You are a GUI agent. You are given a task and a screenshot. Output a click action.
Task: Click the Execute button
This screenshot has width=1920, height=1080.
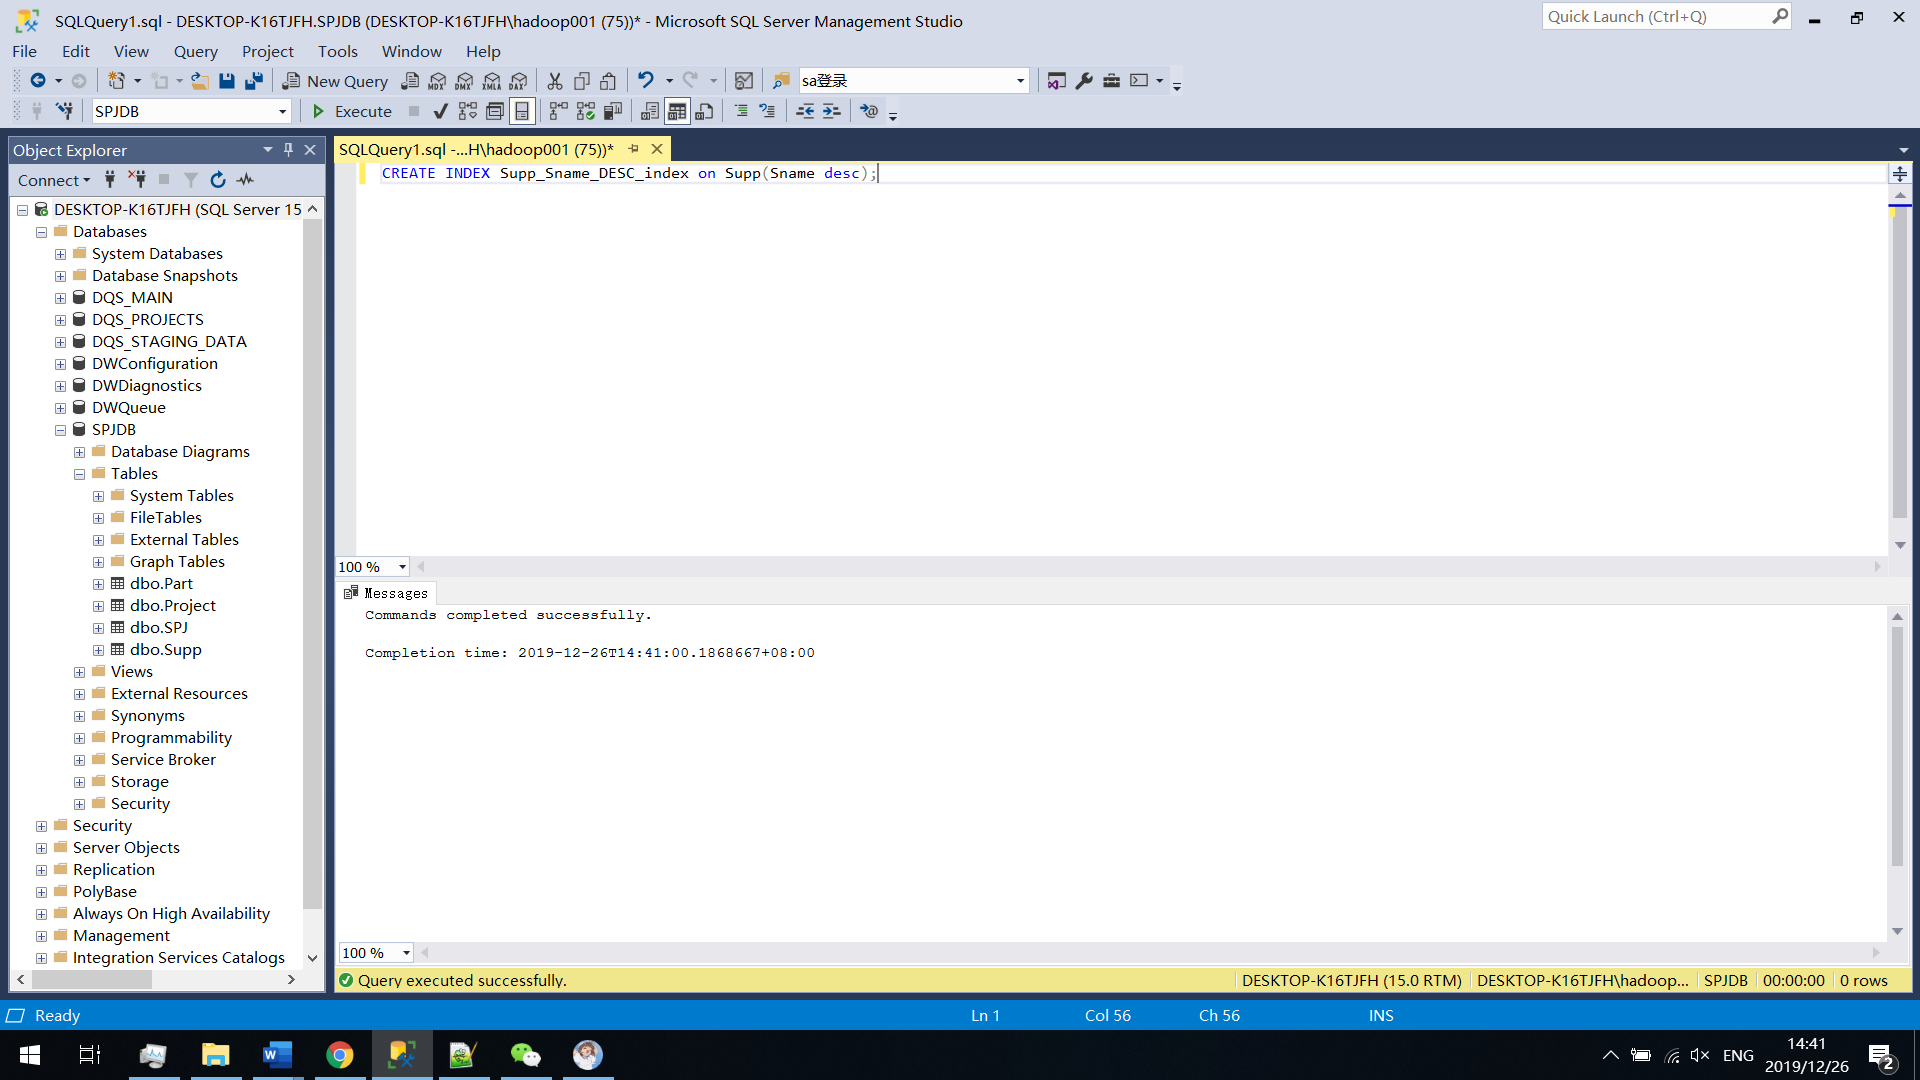pyautogui.click(x=352, y=111)
